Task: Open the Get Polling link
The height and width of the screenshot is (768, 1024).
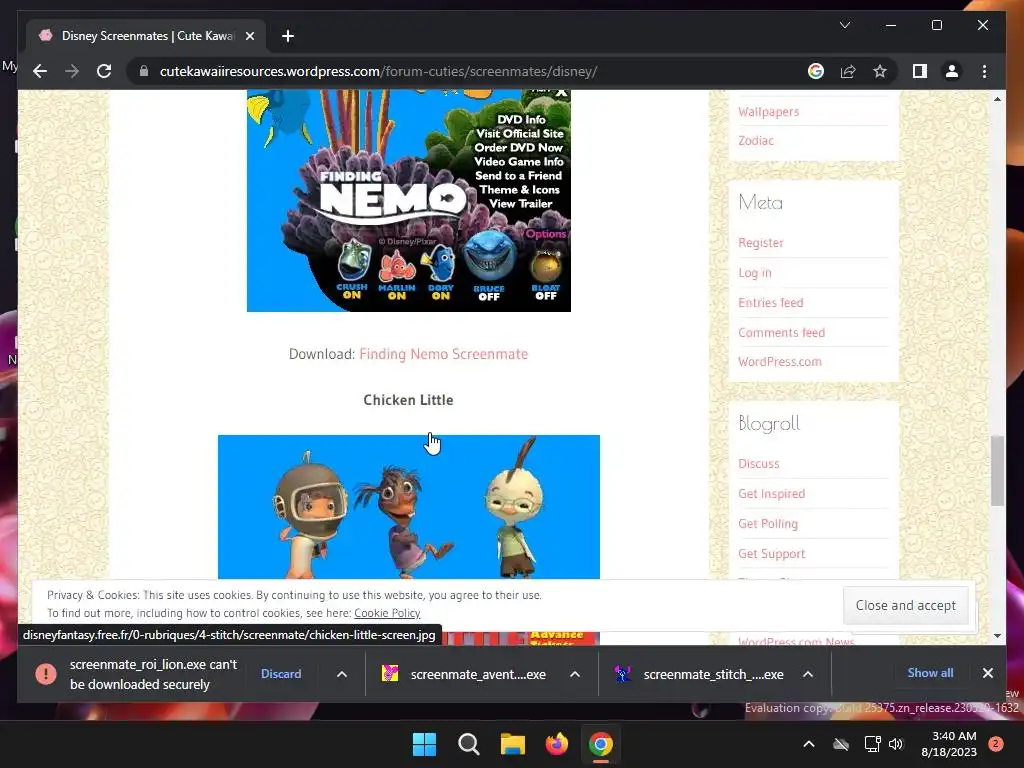Action: click(x=768, y=524)
